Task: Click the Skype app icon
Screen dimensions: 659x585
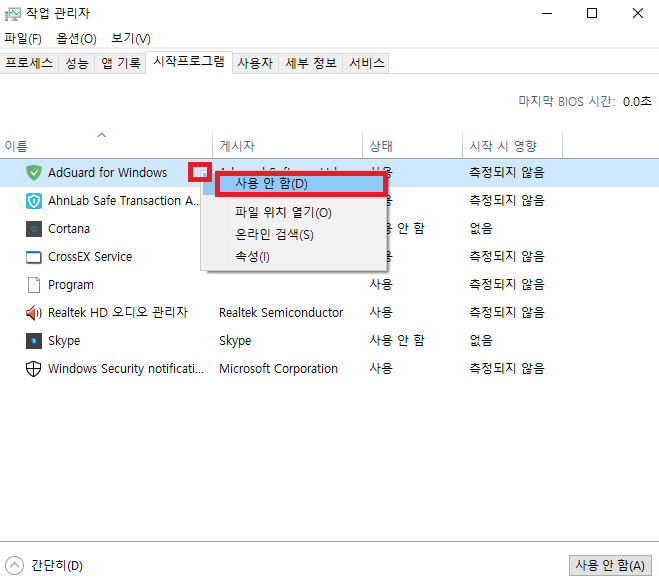Action: coord(34,341)
